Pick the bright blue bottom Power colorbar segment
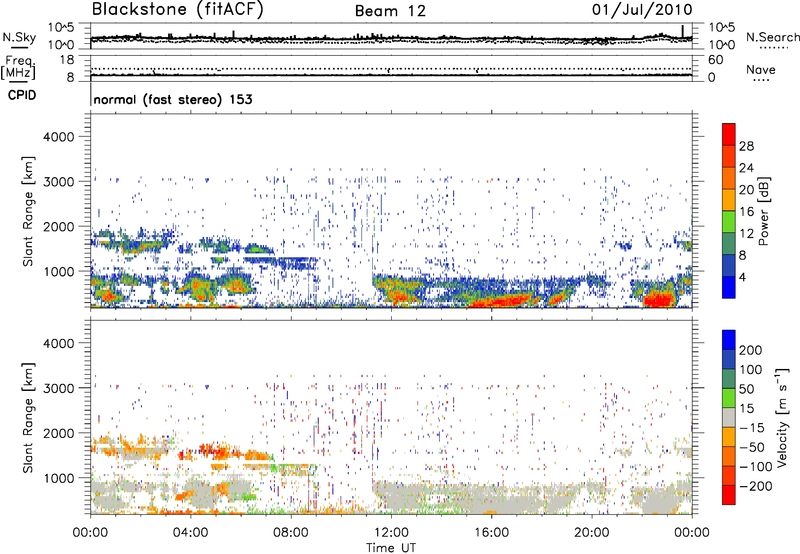The width and height of the screenshot is (800, 554). [729, 287]
